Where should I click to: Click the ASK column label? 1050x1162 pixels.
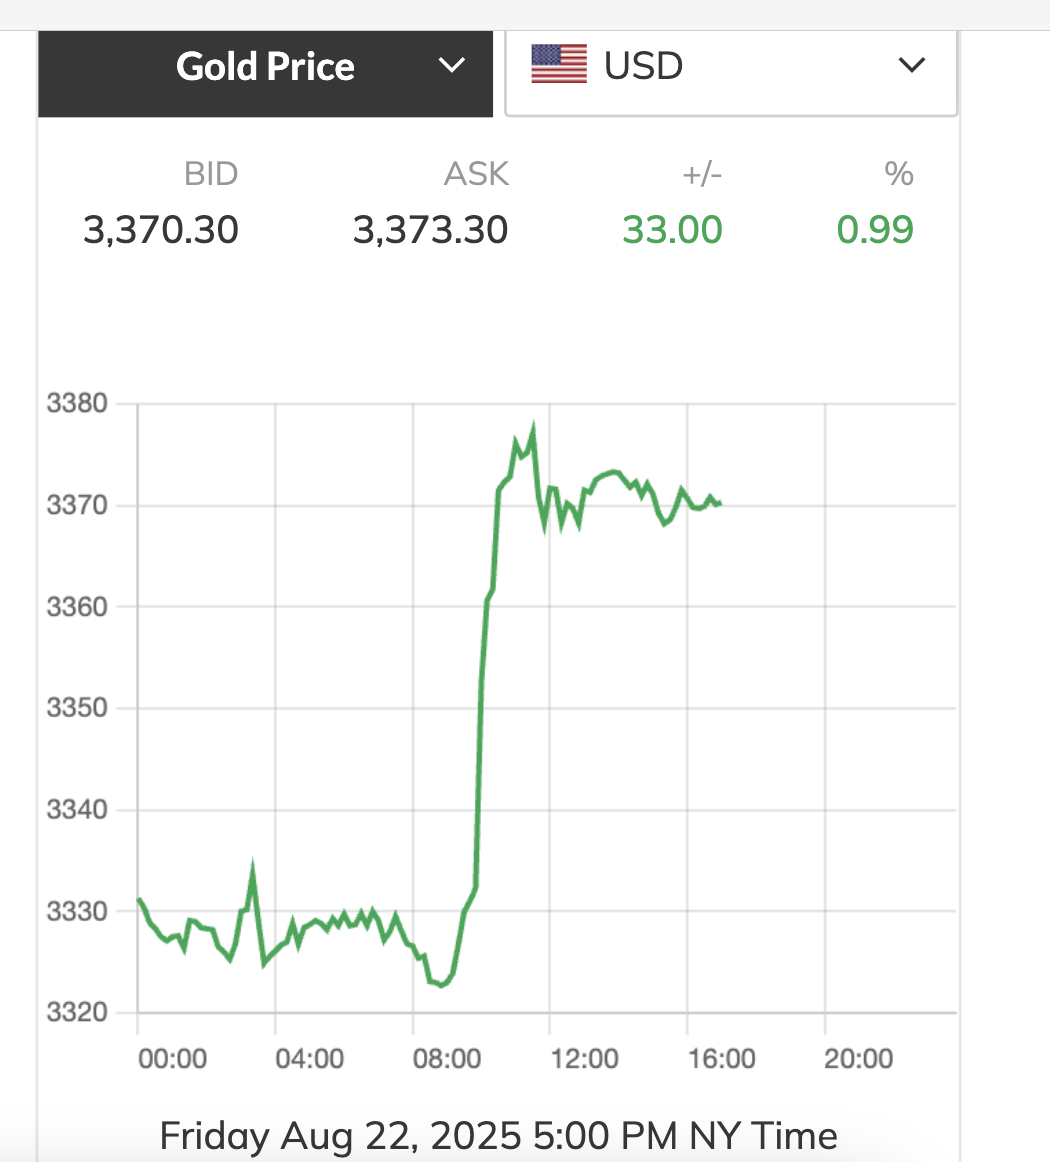(x=477, y=174)
